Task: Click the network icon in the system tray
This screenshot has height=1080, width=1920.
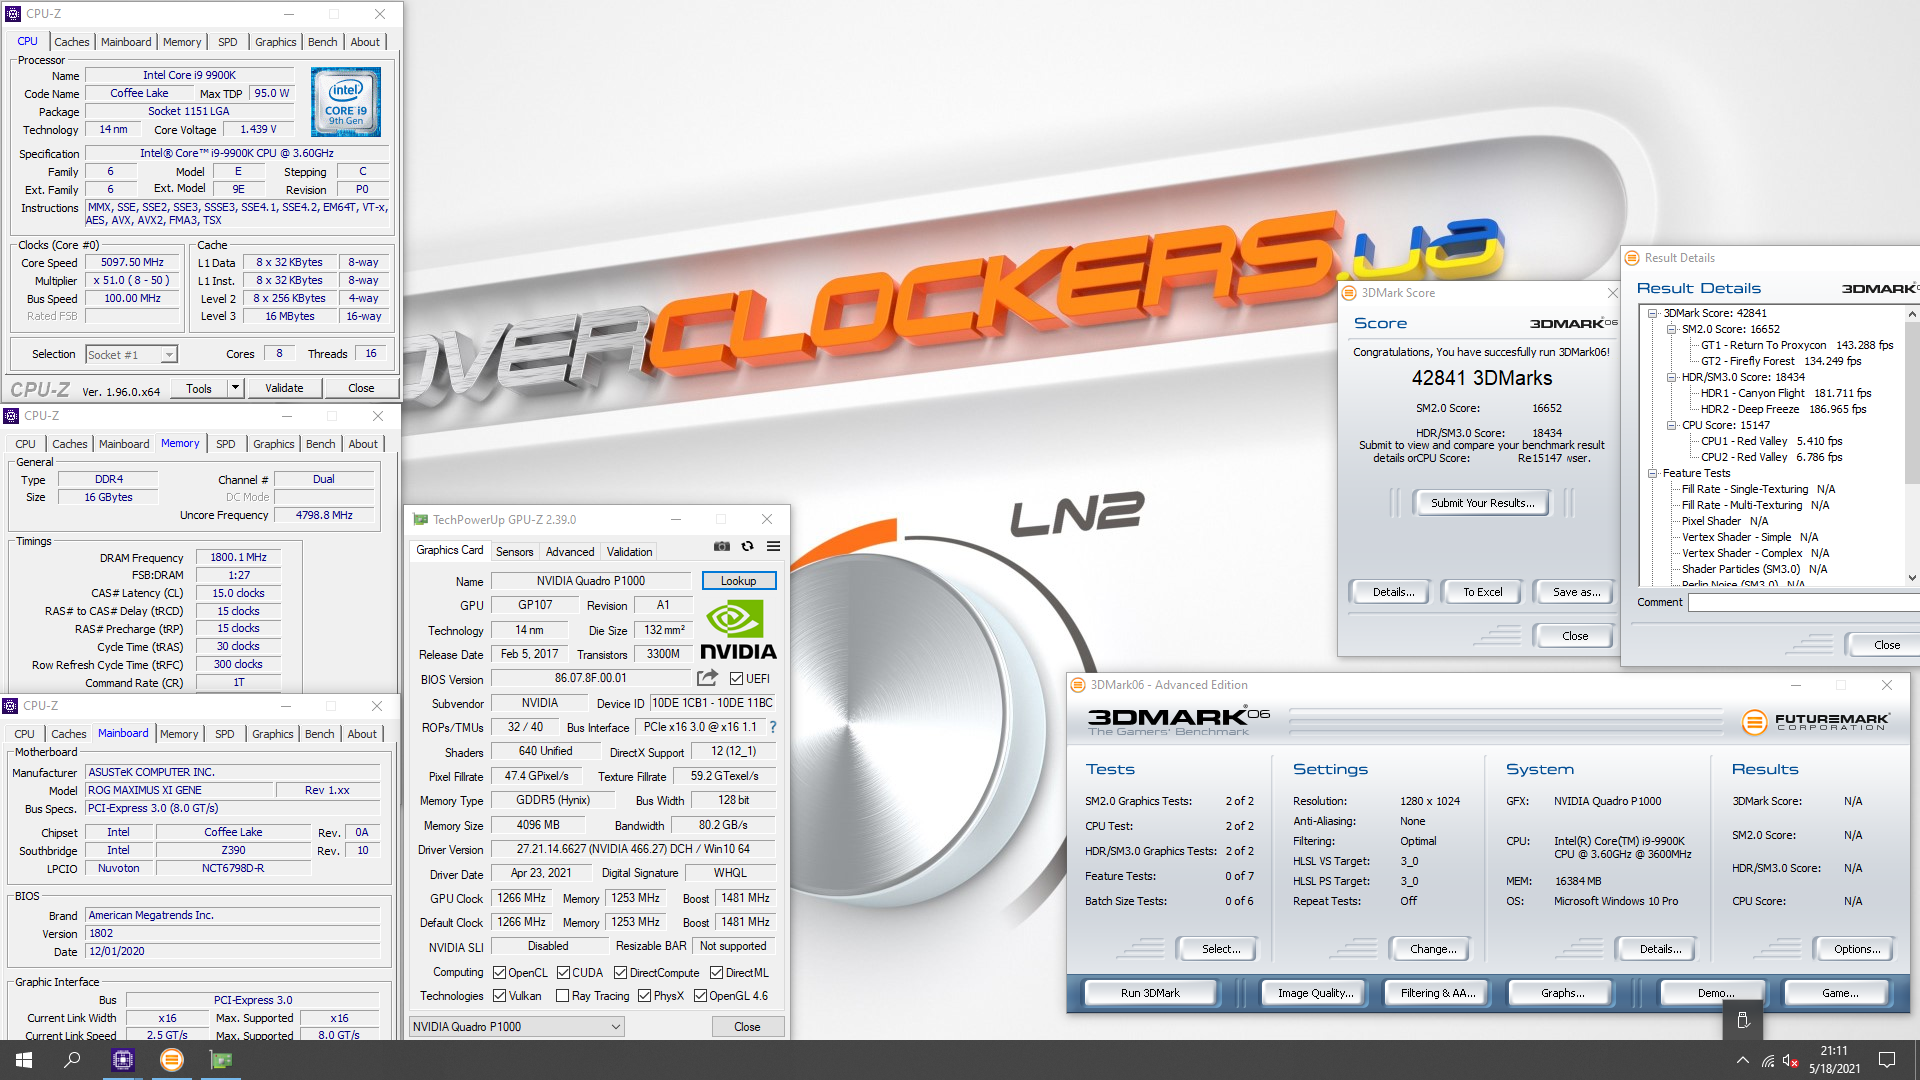Action: tap(1768, 1060)
